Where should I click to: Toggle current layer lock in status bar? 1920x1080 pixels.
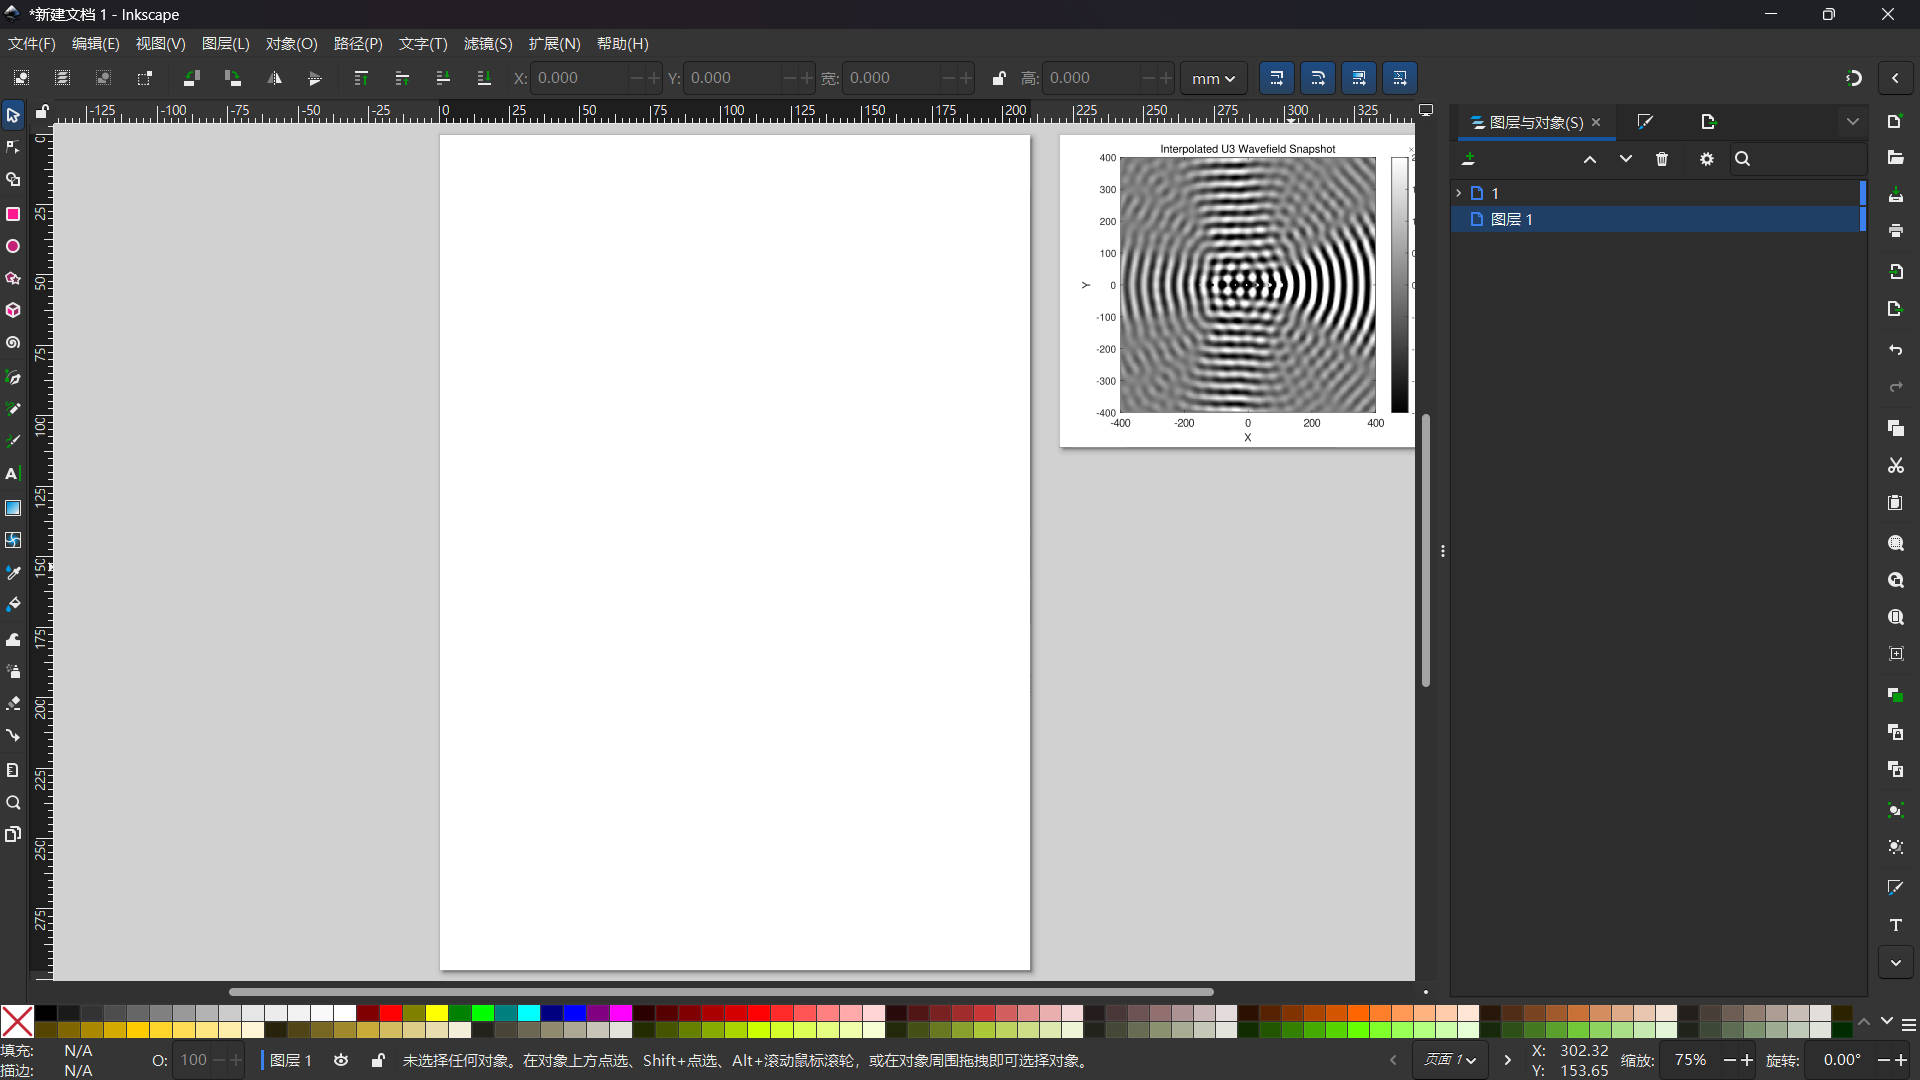coord(378,1060)
